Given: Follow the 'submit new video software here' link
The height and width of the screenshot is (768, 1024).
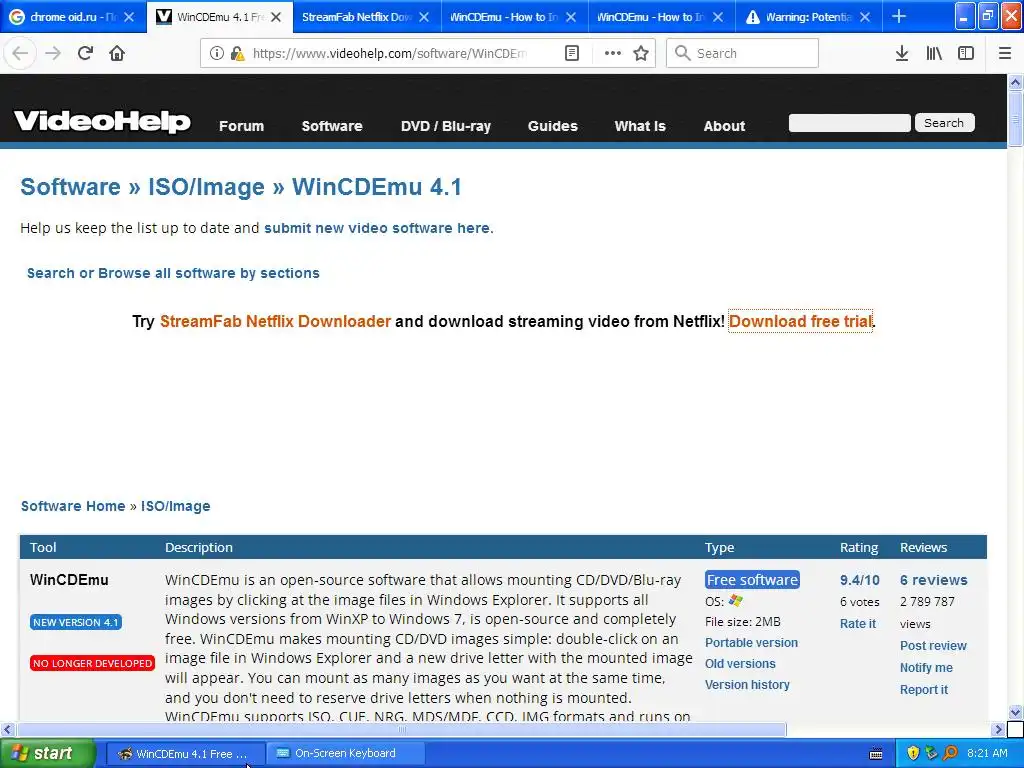Looking at the screenshot, I should [377, 228].
